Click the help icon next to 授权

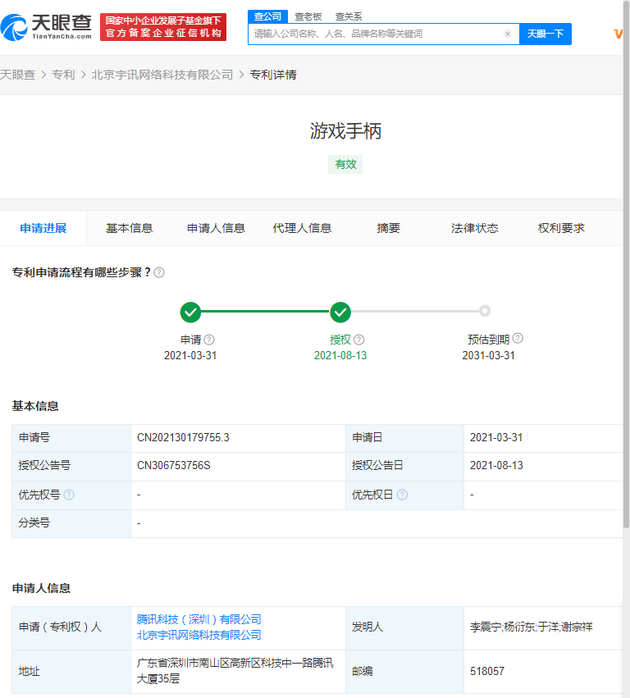(x=359, y=340)
